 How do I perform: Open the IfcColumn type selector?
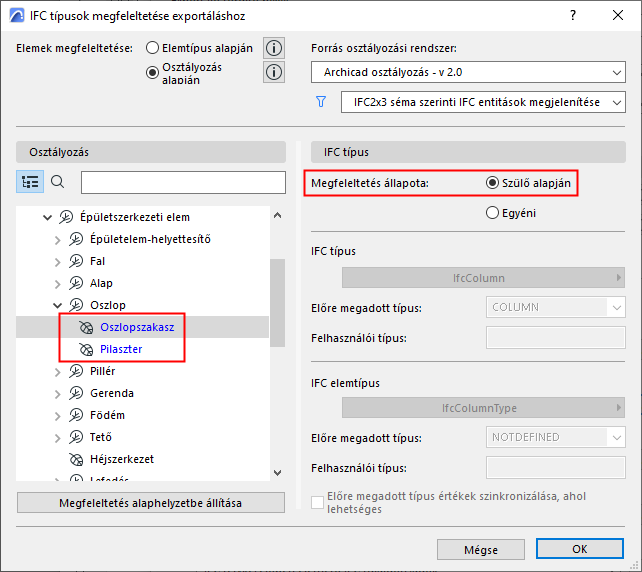484,278
